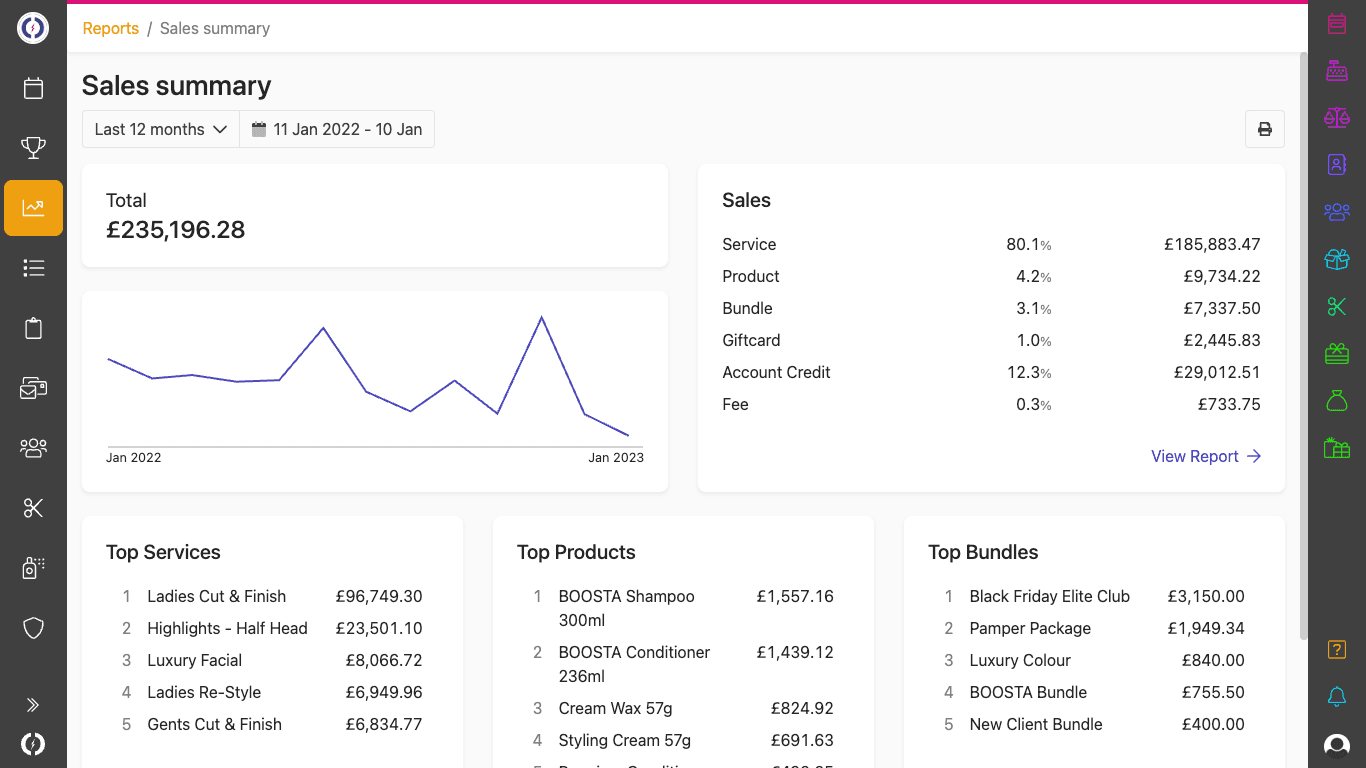
Task: Click the notifications bell icon
Action: coord(1336,697)
